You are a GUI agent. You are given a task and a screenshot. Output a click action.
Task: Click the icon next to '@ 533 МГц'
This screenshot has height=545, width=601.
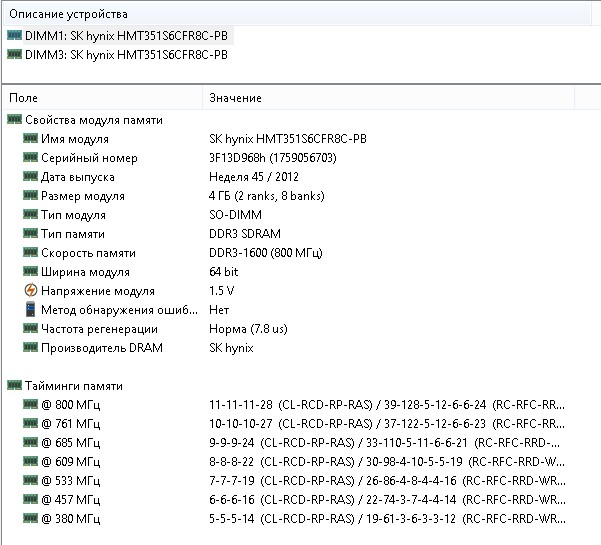tap(30, 480)
